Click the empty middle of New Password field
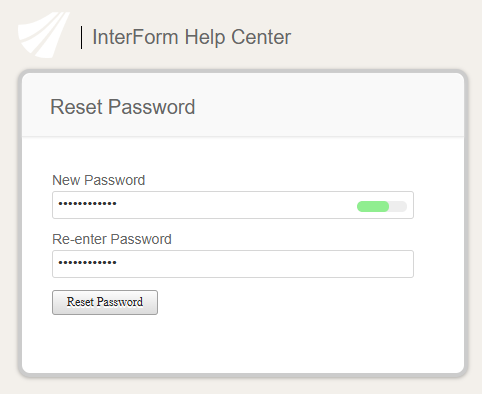Screen dimensions: 482x394 [233, 205]
